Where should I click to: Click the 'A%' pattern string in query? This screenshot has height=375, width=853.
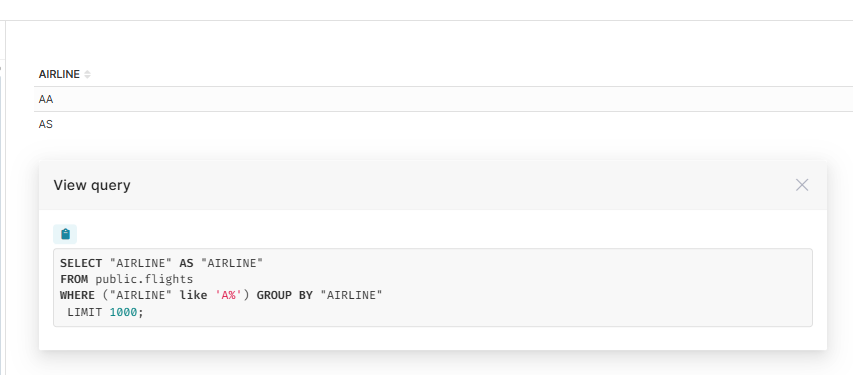coord(228,296)
